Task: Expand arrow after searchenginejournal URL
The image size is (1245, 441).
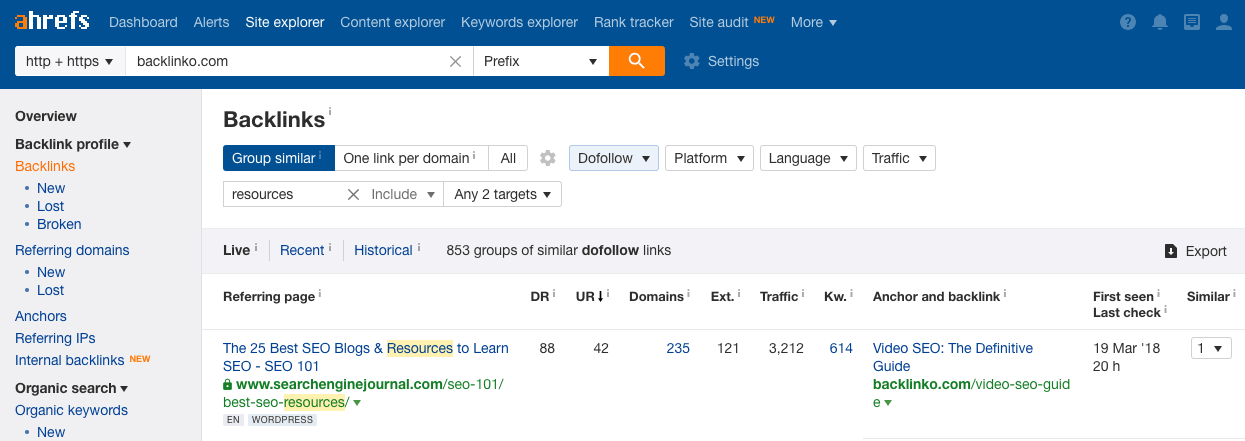Action: point(357,403)
